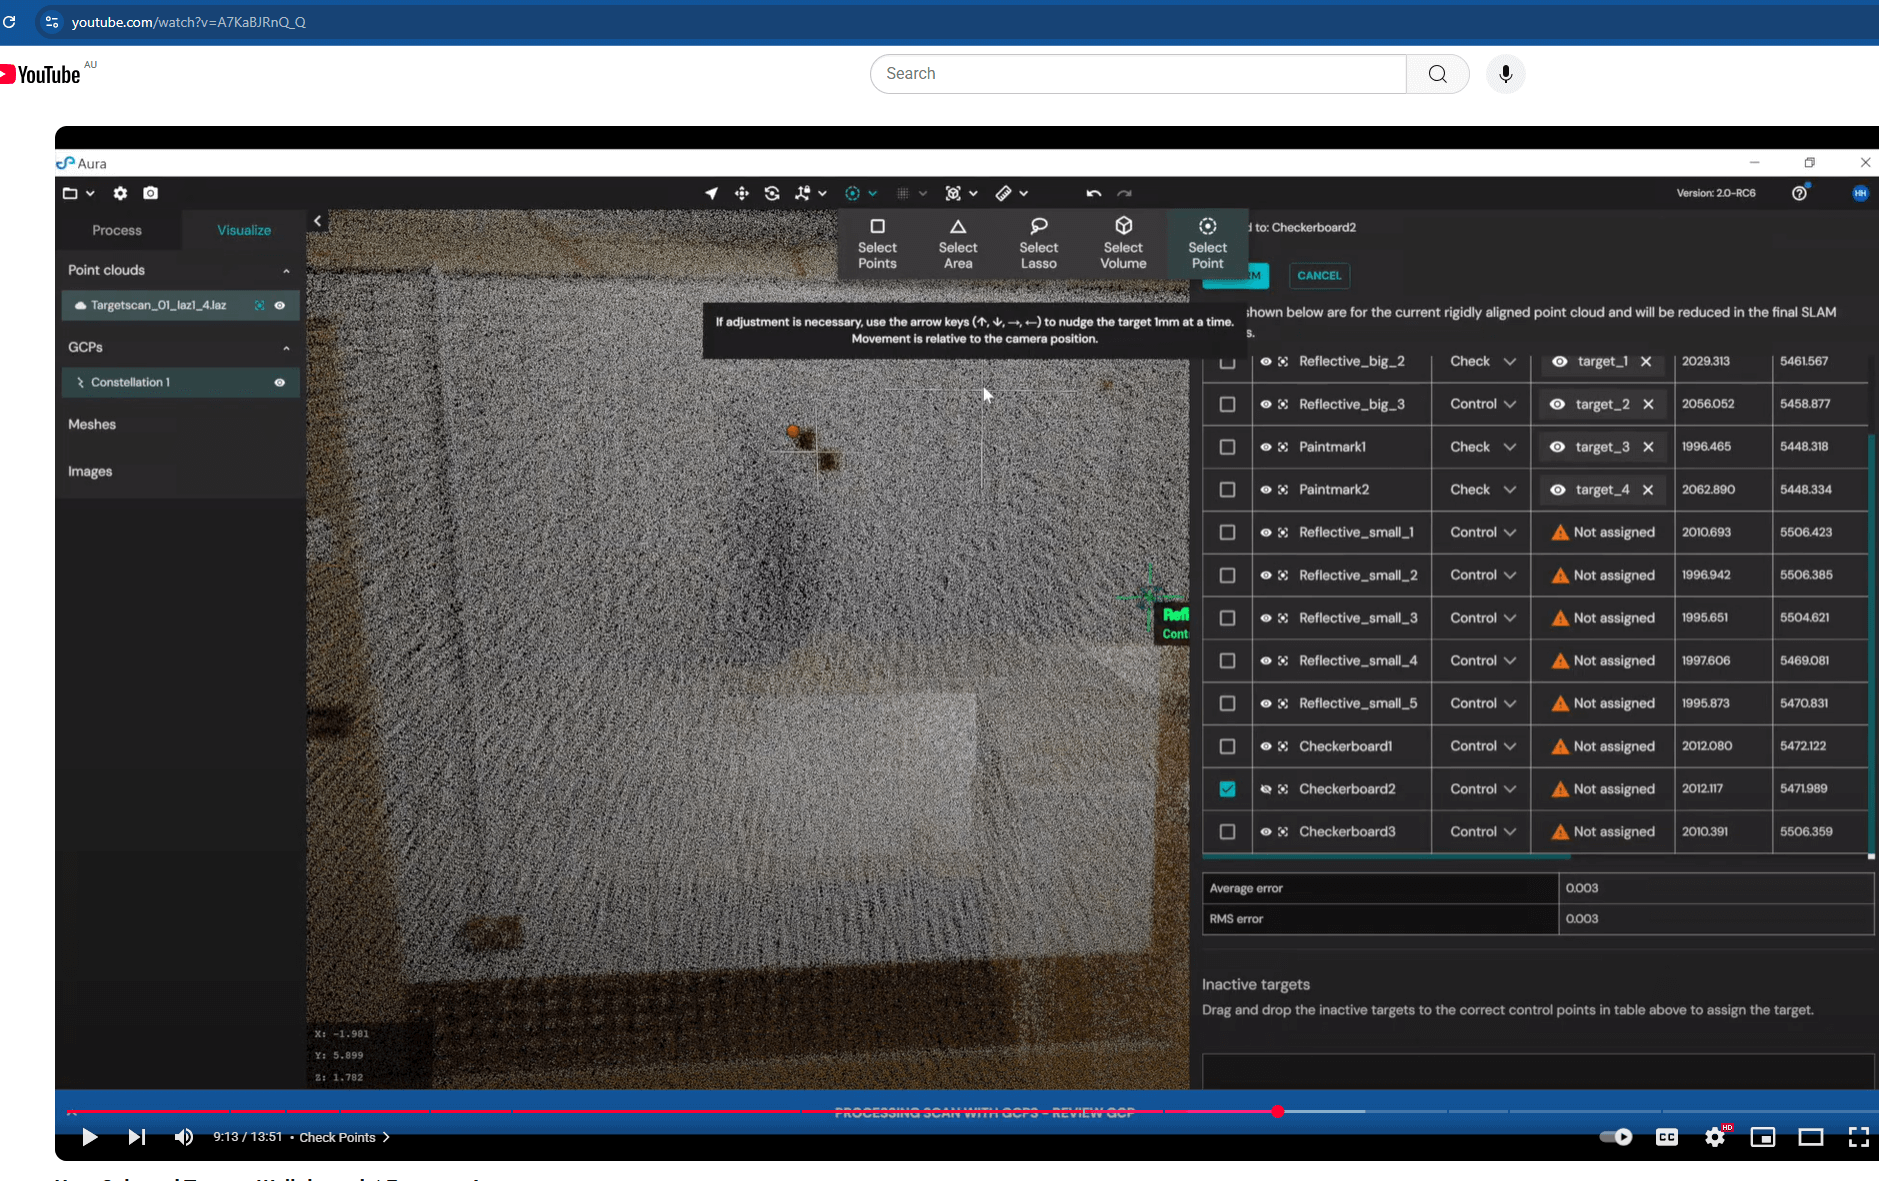The image size is (1879, 1181).
Task: Open Aura project settings gear
Action: pos(119,193)
